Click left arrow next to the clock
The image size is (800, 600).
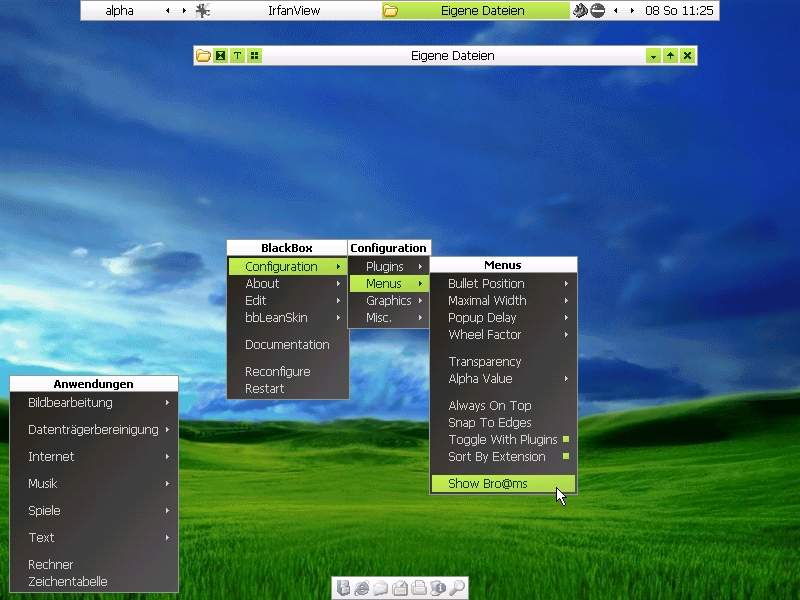pos(616,10)
